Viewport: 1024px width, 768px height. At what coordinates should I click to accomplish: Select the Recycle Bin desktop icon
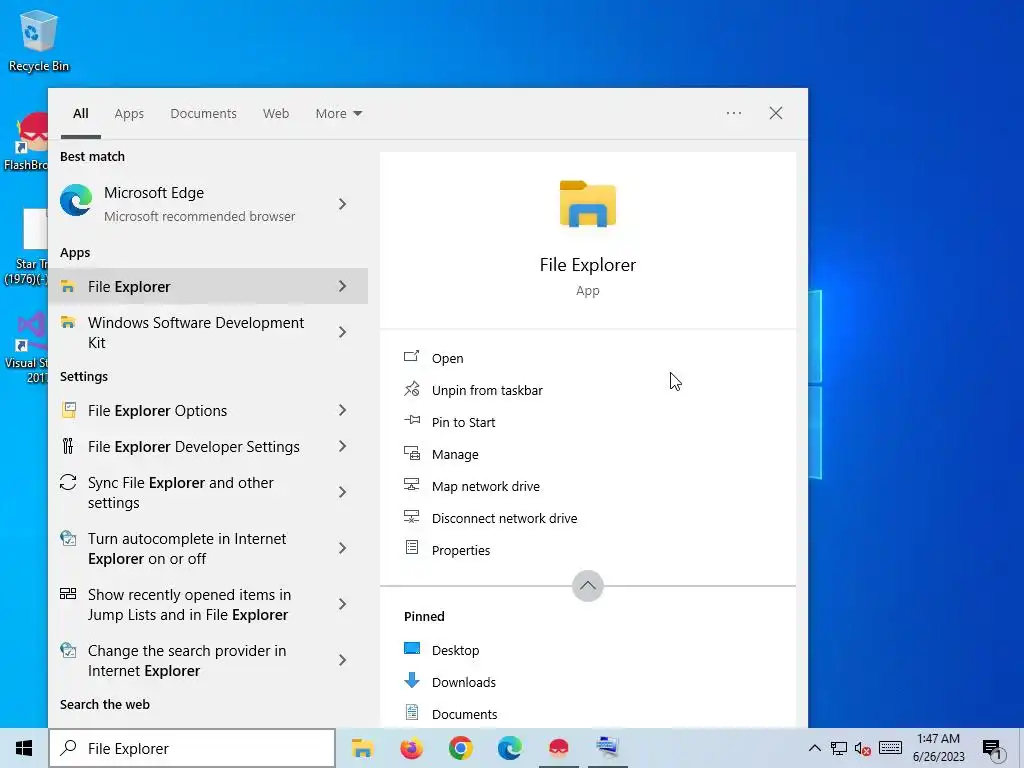click(x=39, y=41)
